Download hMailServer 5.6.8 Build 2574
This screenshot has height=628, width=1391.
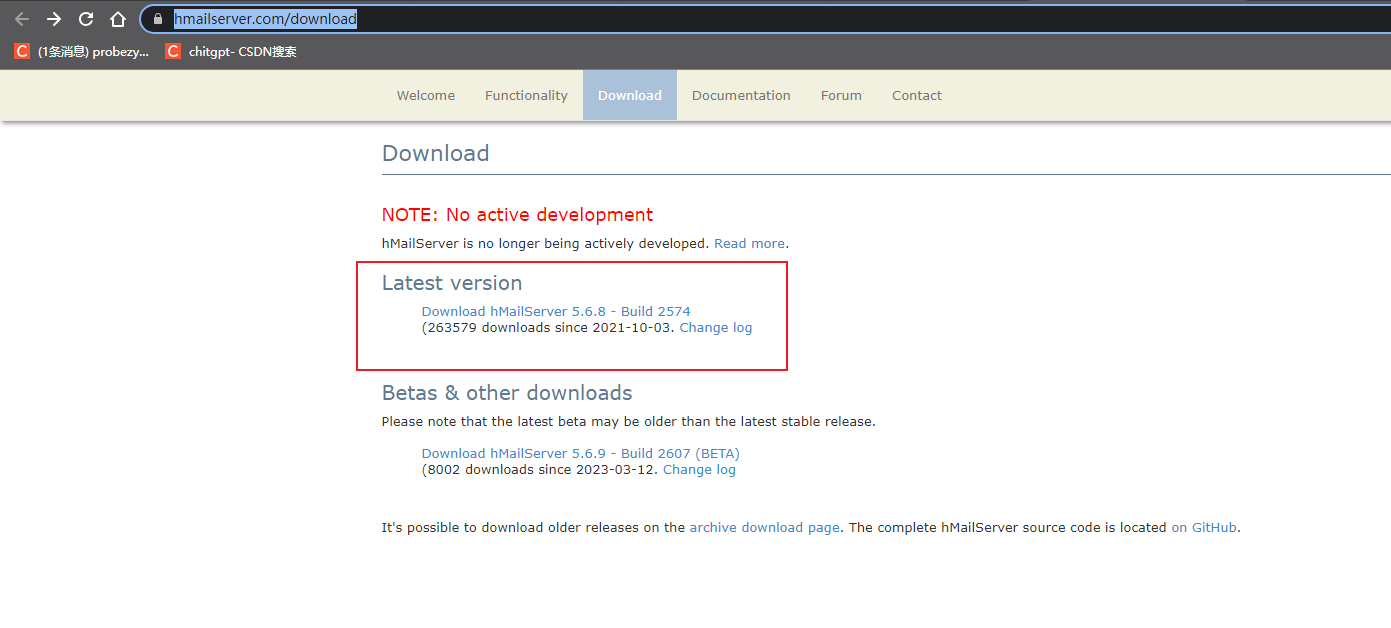click(556, 311)
